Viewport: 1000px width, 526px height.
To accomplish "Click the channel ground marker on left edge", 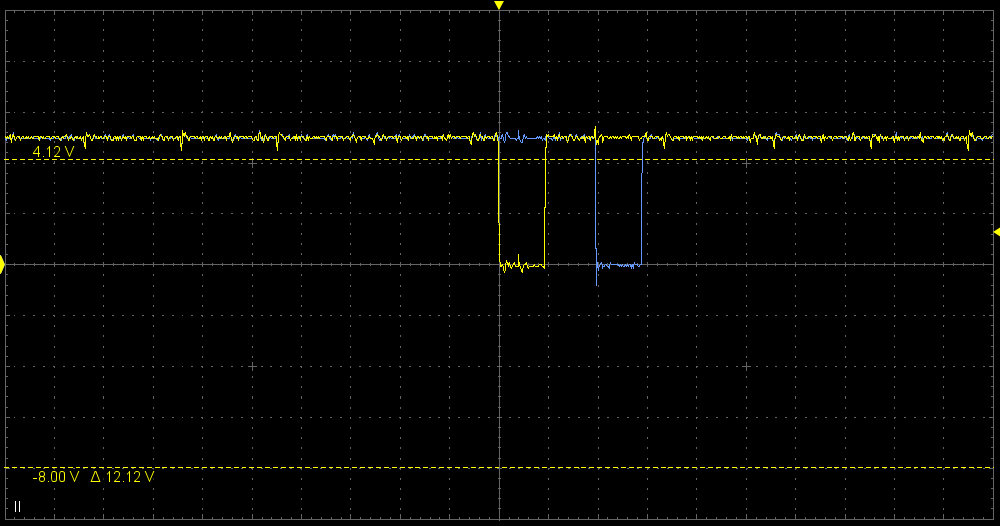I will (3, 264).
